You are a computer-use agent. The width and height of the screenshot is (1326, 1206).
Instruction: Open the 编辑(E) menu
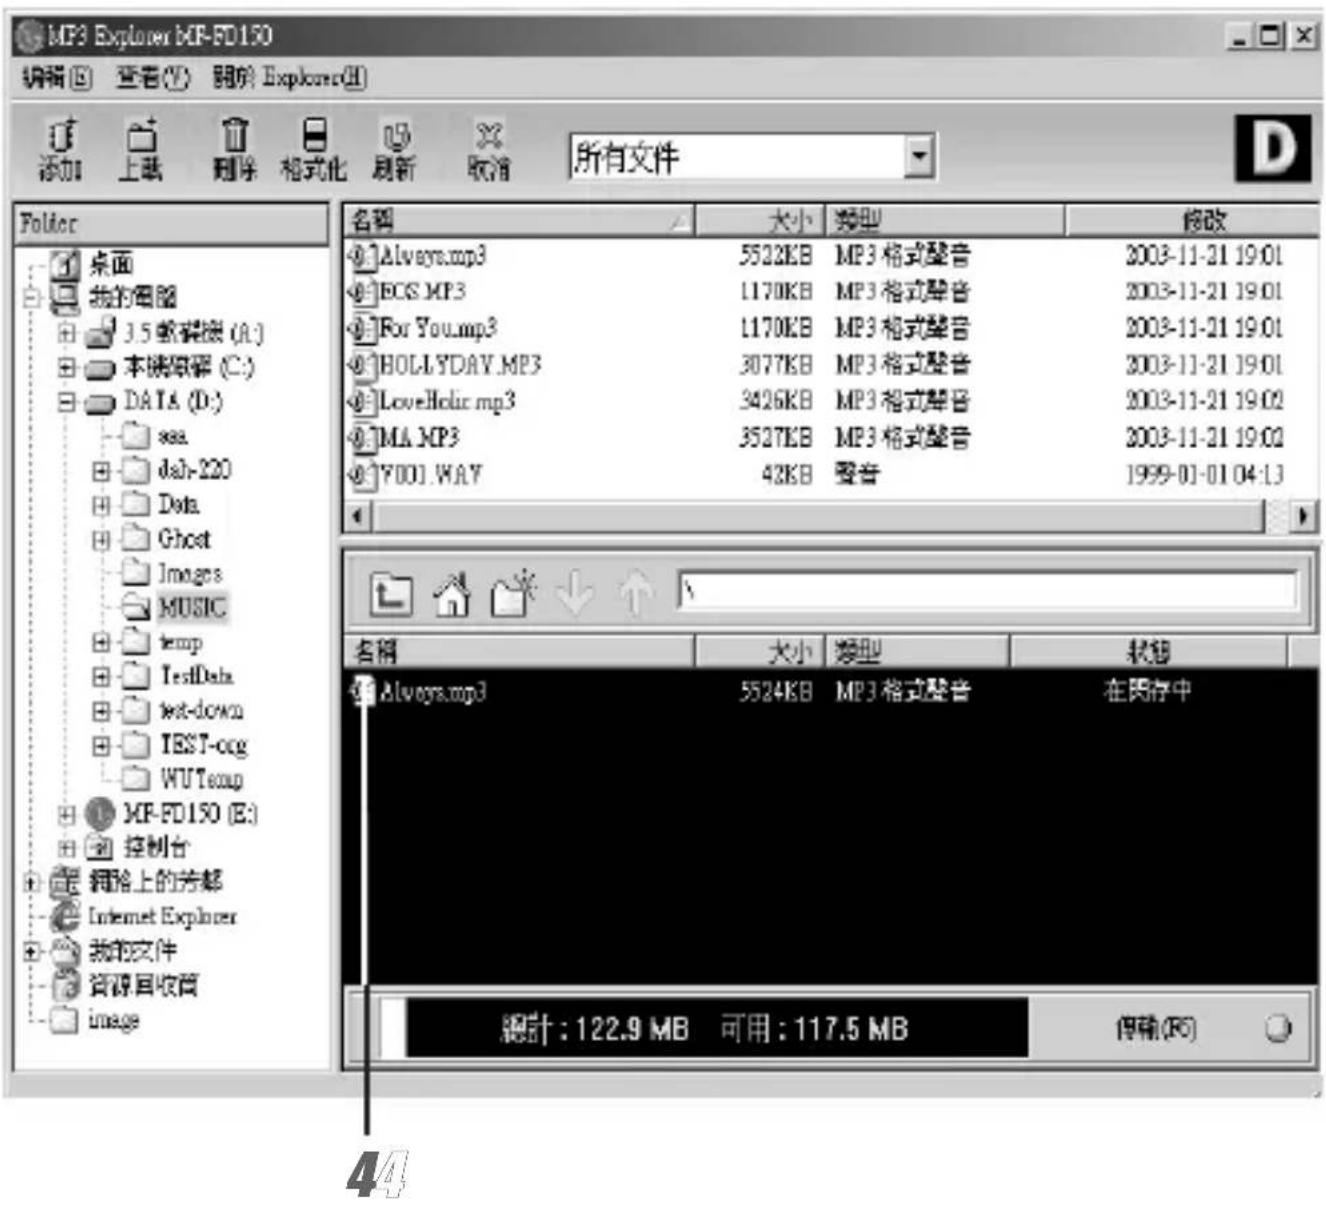56,78
